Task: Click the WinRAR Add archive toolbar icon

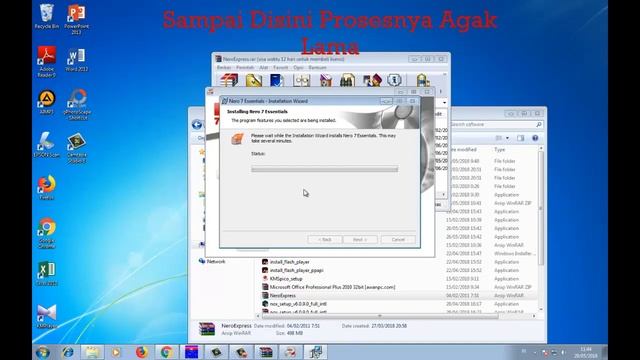Action: (229, 80)
